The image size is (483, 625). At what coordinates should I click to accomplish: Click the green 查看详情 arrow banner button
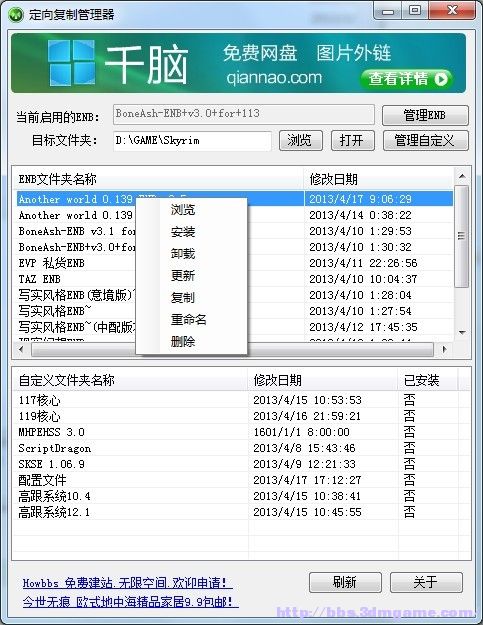(x=407, y=79)
